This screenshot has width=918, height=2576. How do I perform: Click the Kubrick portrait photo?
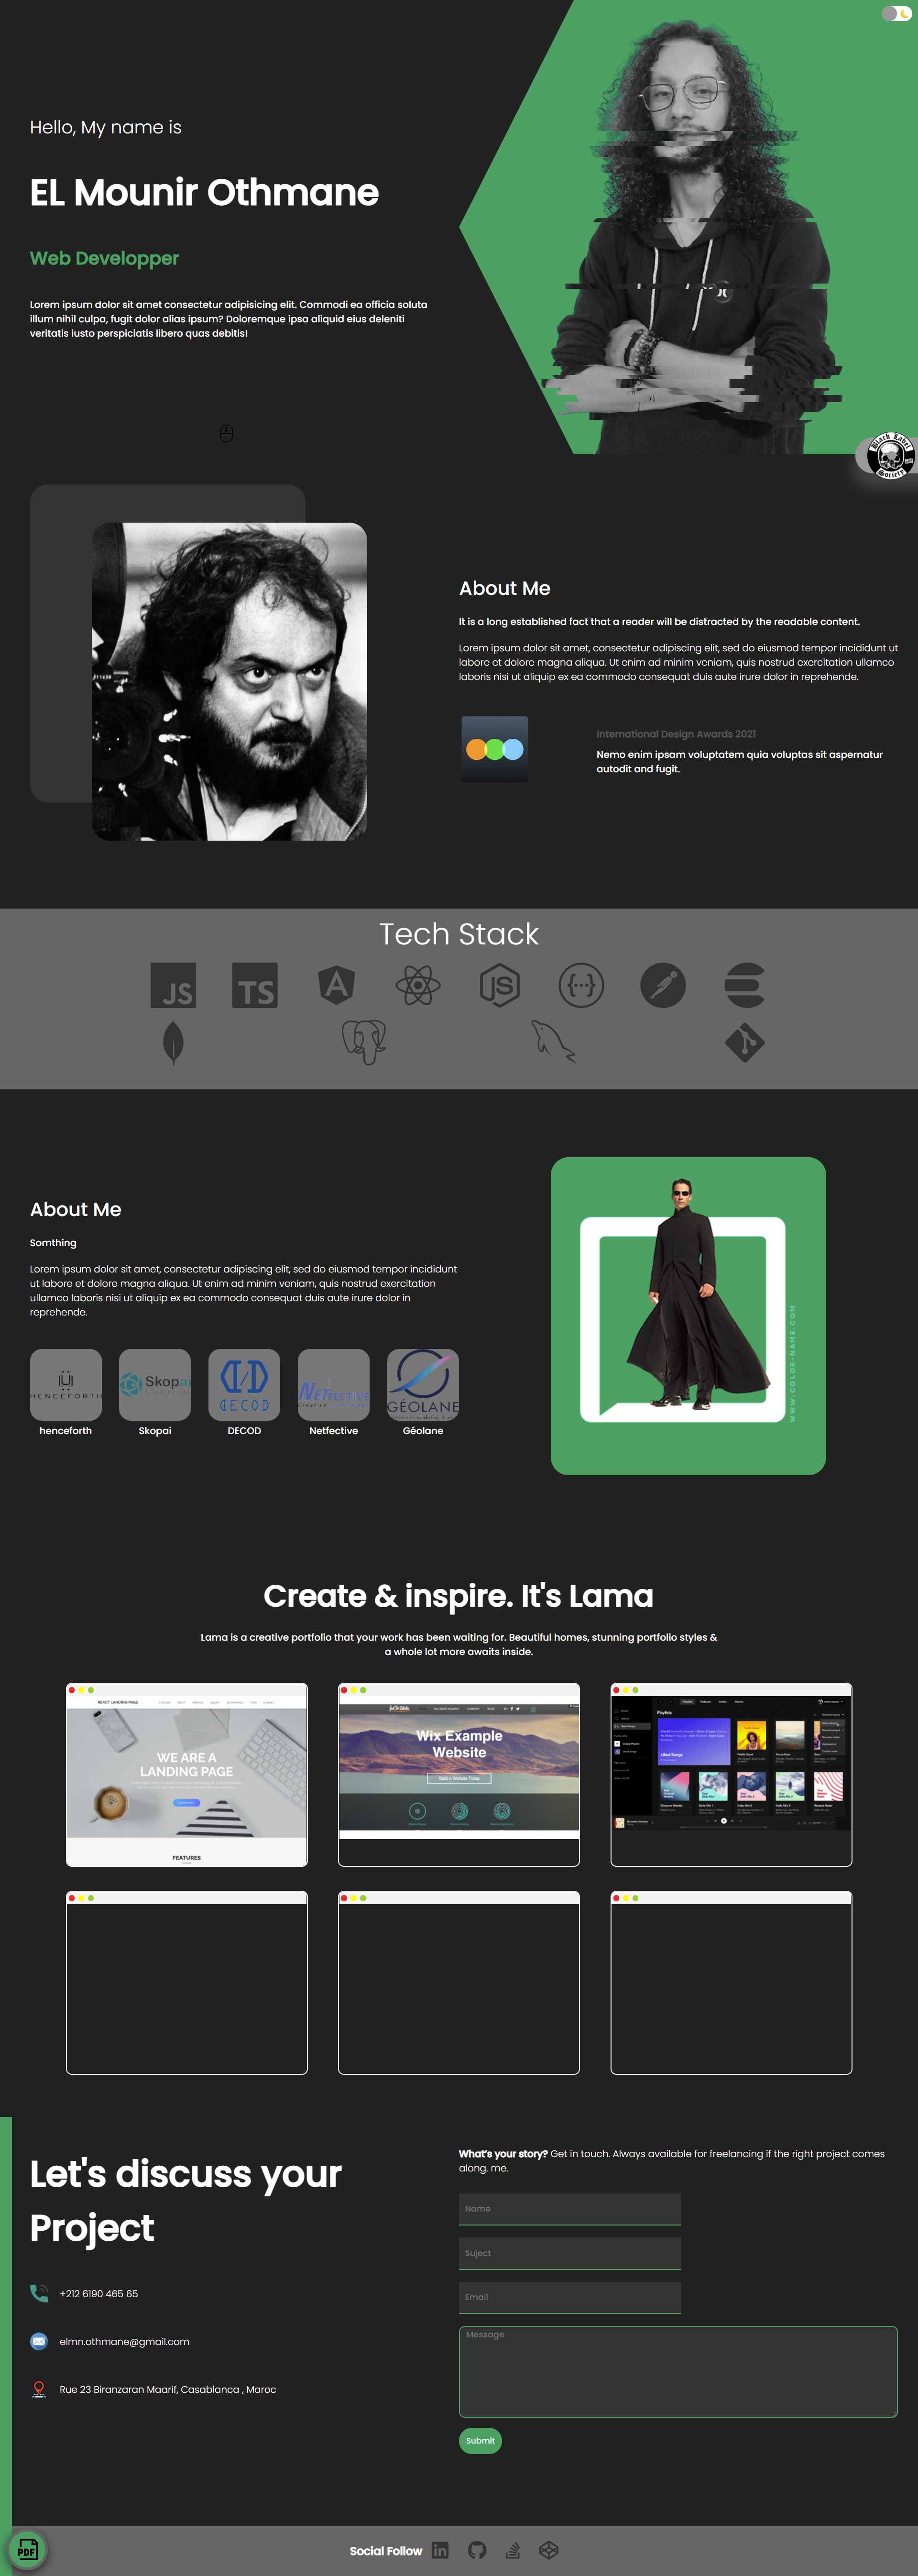pos(229,681)
